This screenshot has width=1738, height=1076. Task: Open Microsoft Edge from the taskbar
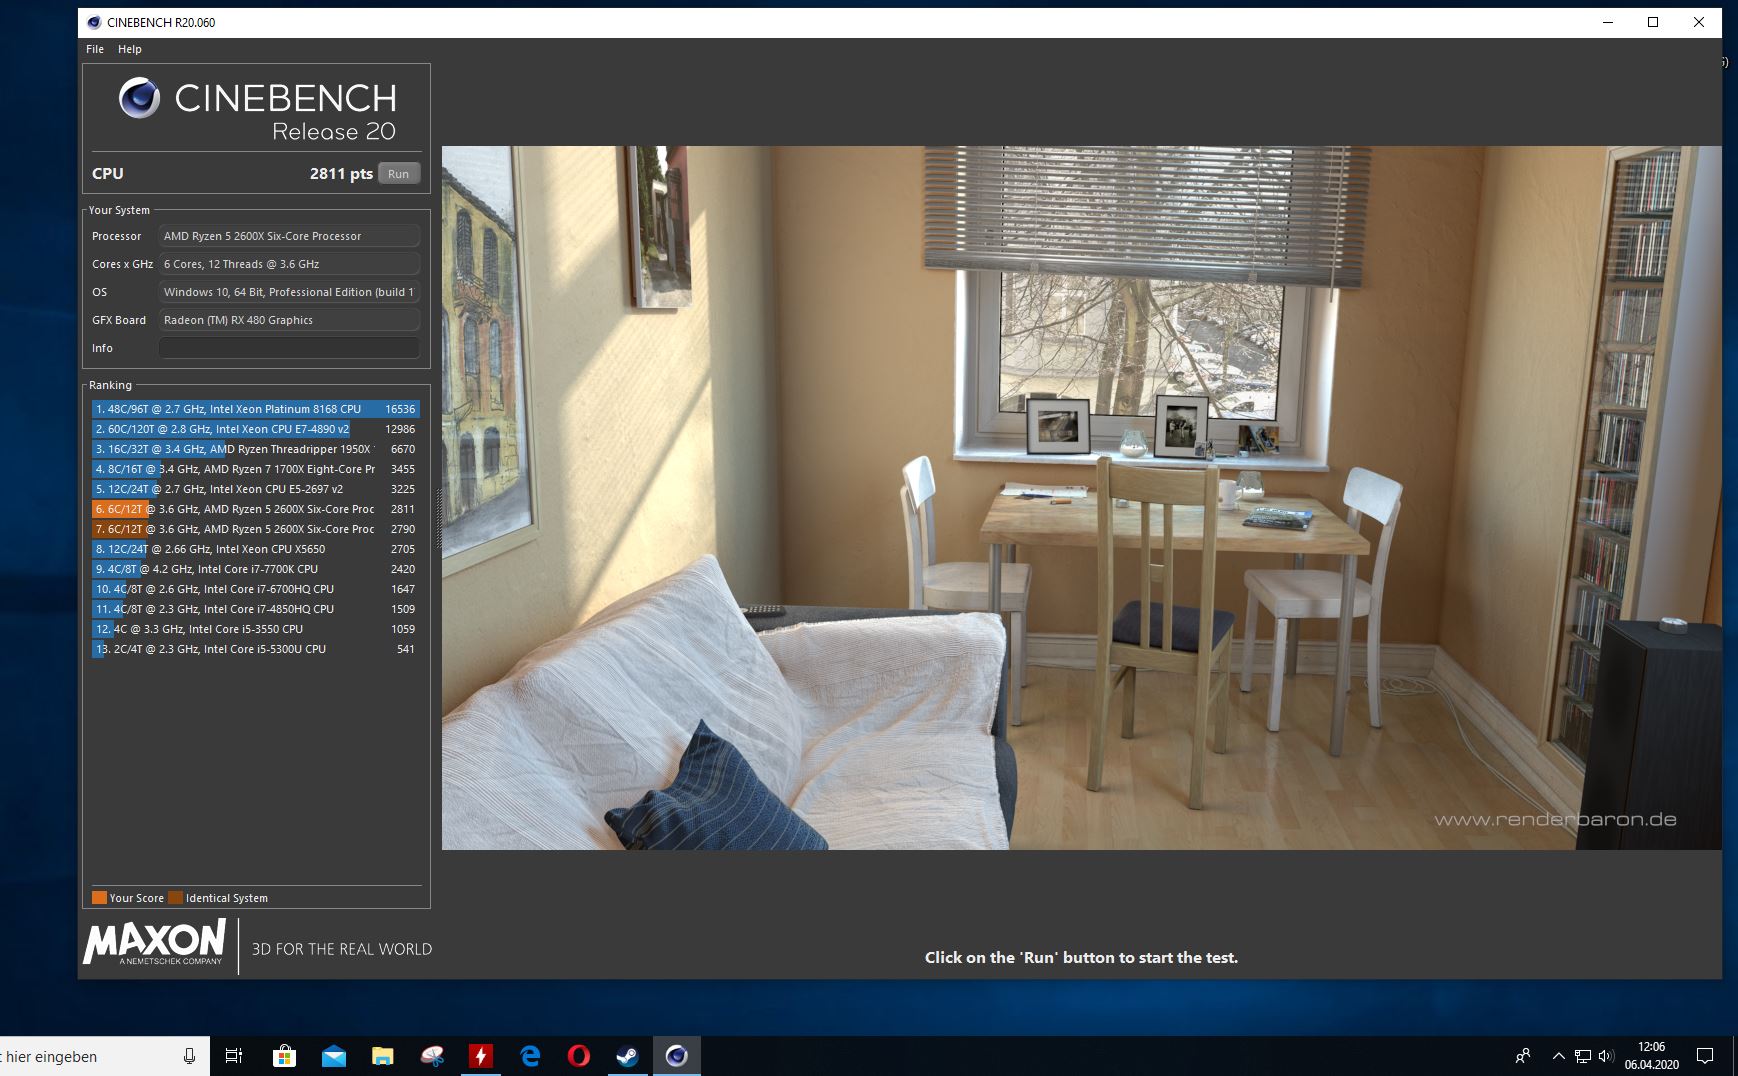tap(530, 1056)
